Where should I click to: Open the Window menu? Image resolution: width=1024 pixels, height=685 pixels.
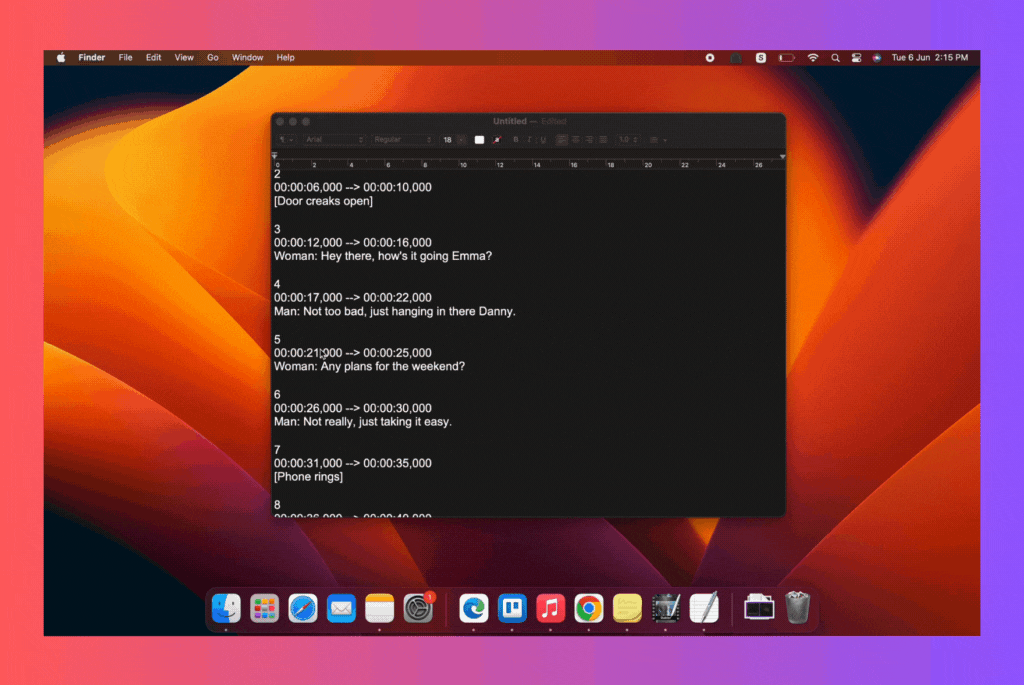248,58
